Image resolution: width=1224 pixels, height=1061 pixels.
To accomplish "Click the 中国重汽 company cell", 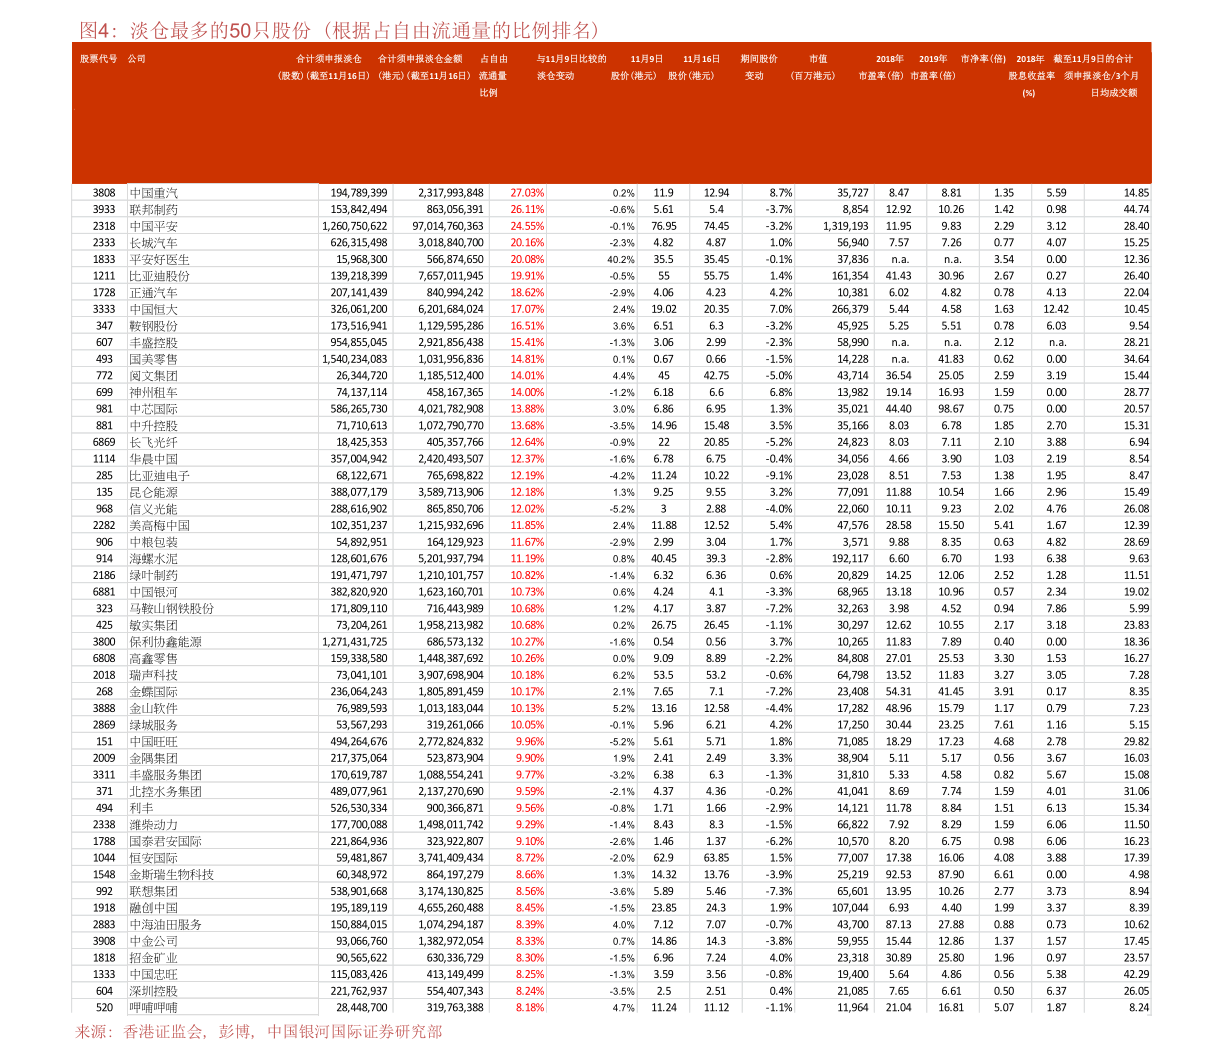I will tap(154, 193).
